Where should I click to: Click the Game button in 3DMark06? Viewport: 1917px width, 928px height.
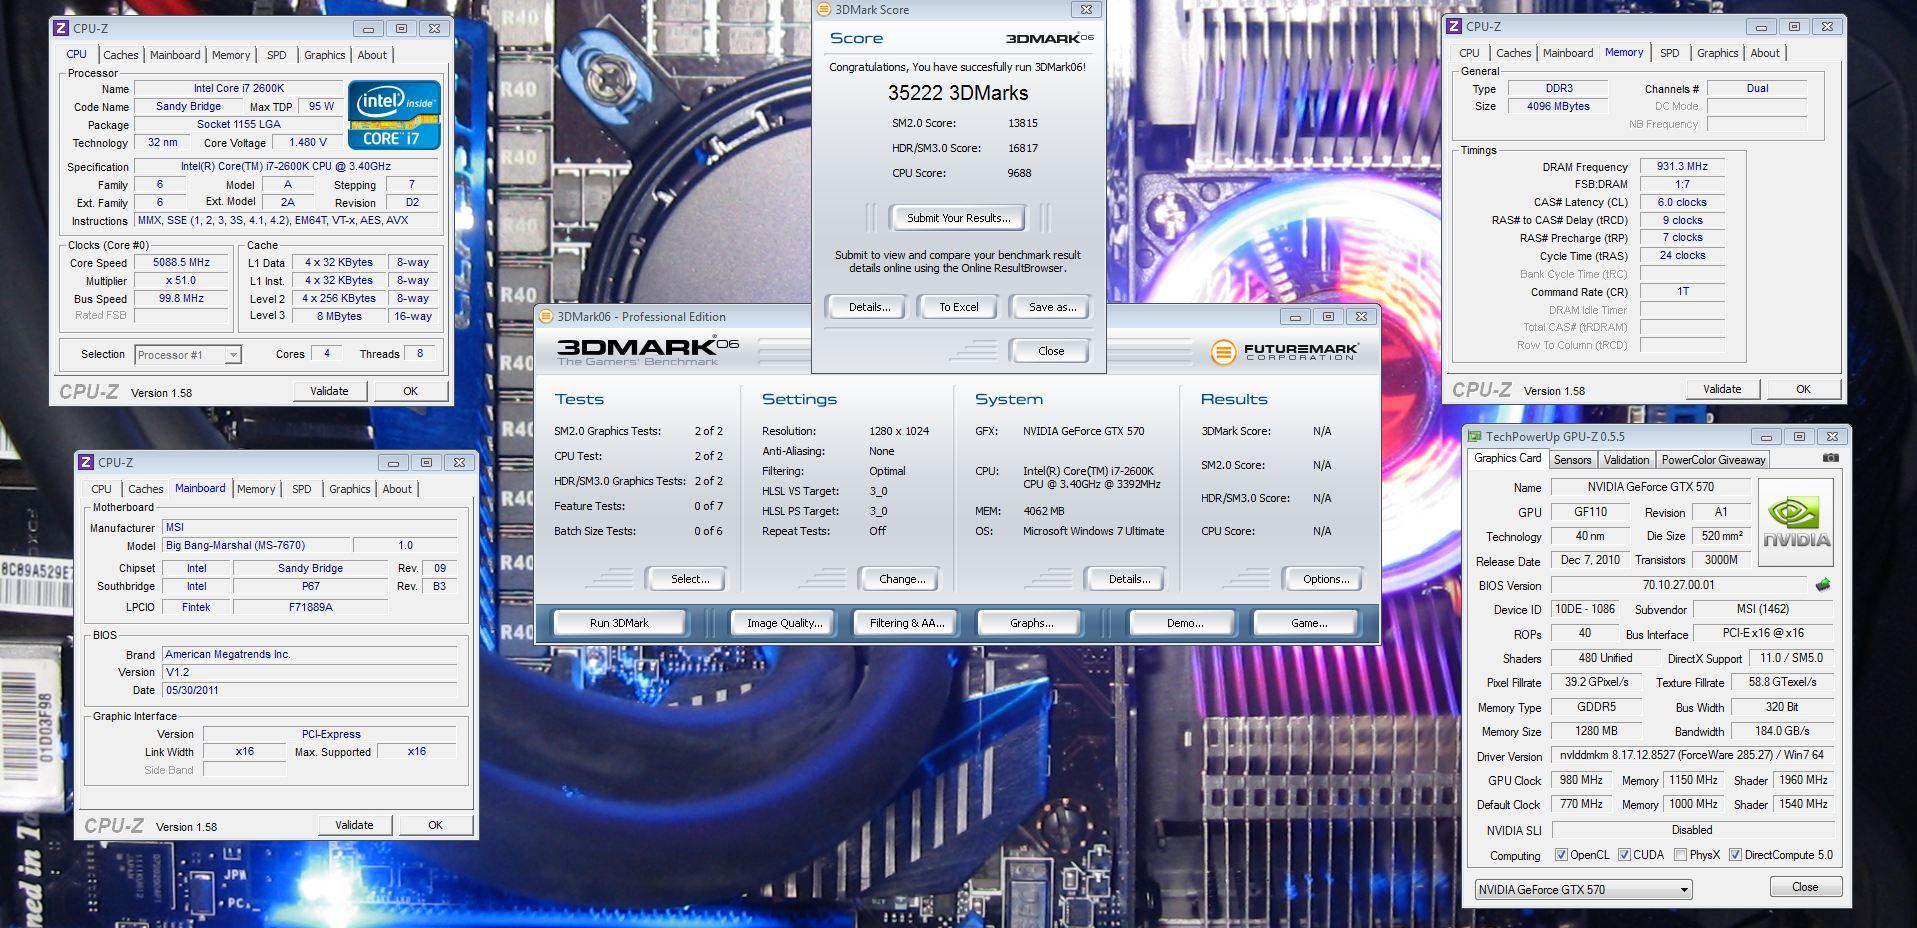point(1308,623)
